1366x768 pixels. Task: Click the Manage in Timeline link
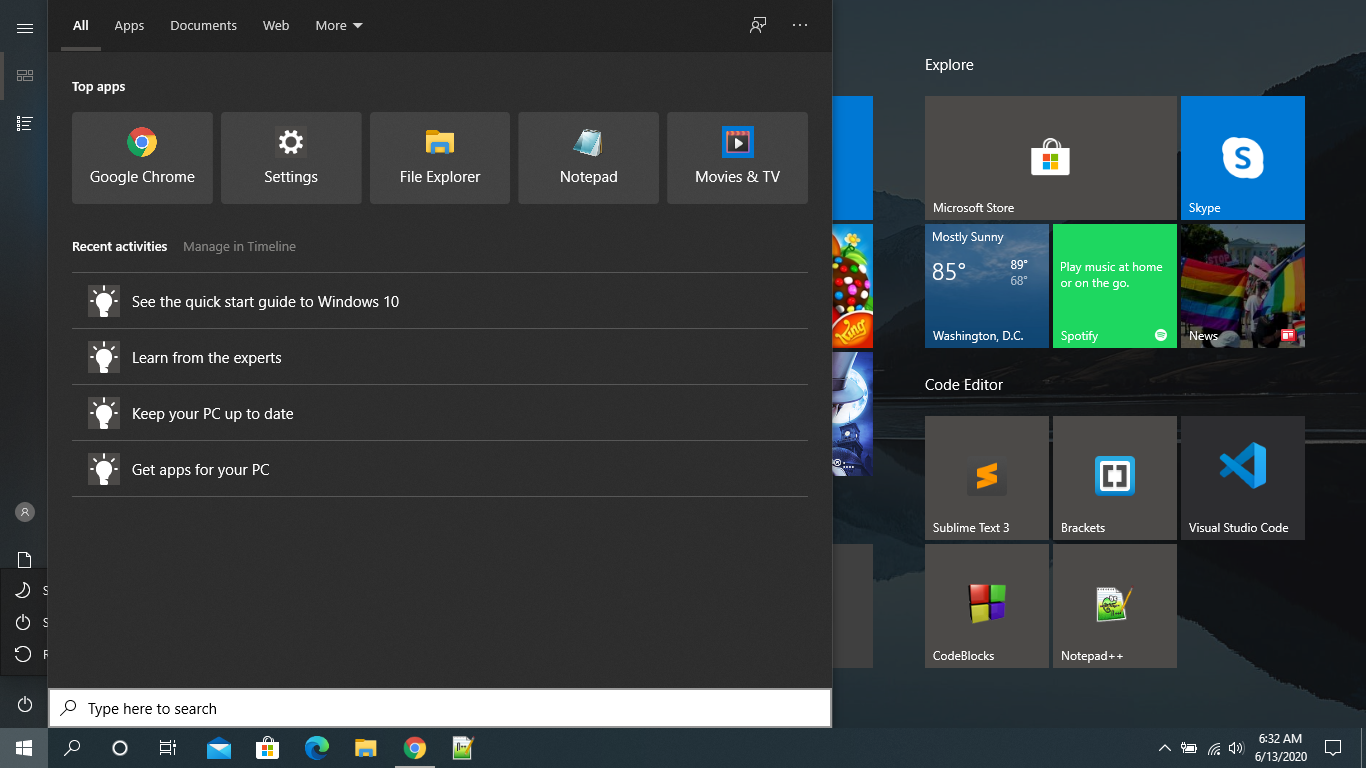[239, 246]
